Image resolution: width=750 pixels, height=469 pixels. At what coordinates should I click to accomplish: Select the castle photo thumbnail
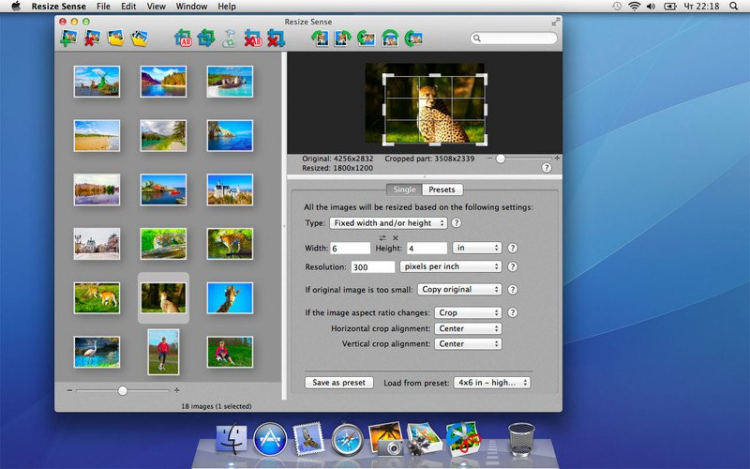tap(230, 189)
